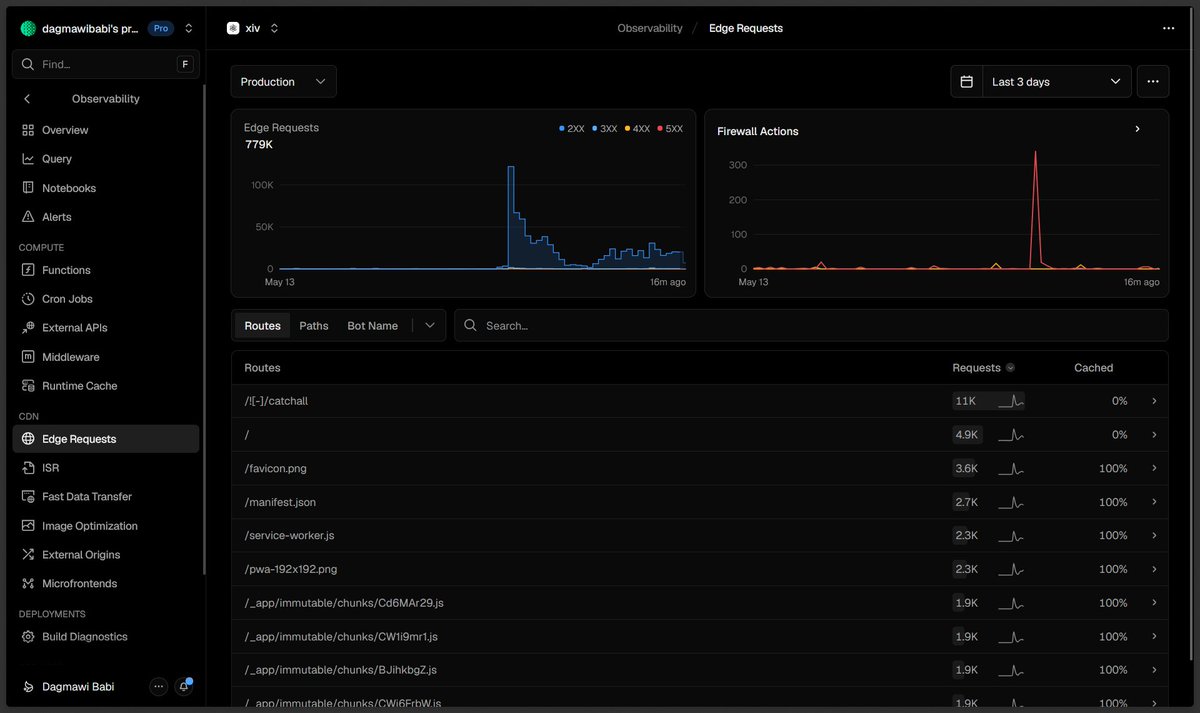Go to Middleware page

point(106,357)
